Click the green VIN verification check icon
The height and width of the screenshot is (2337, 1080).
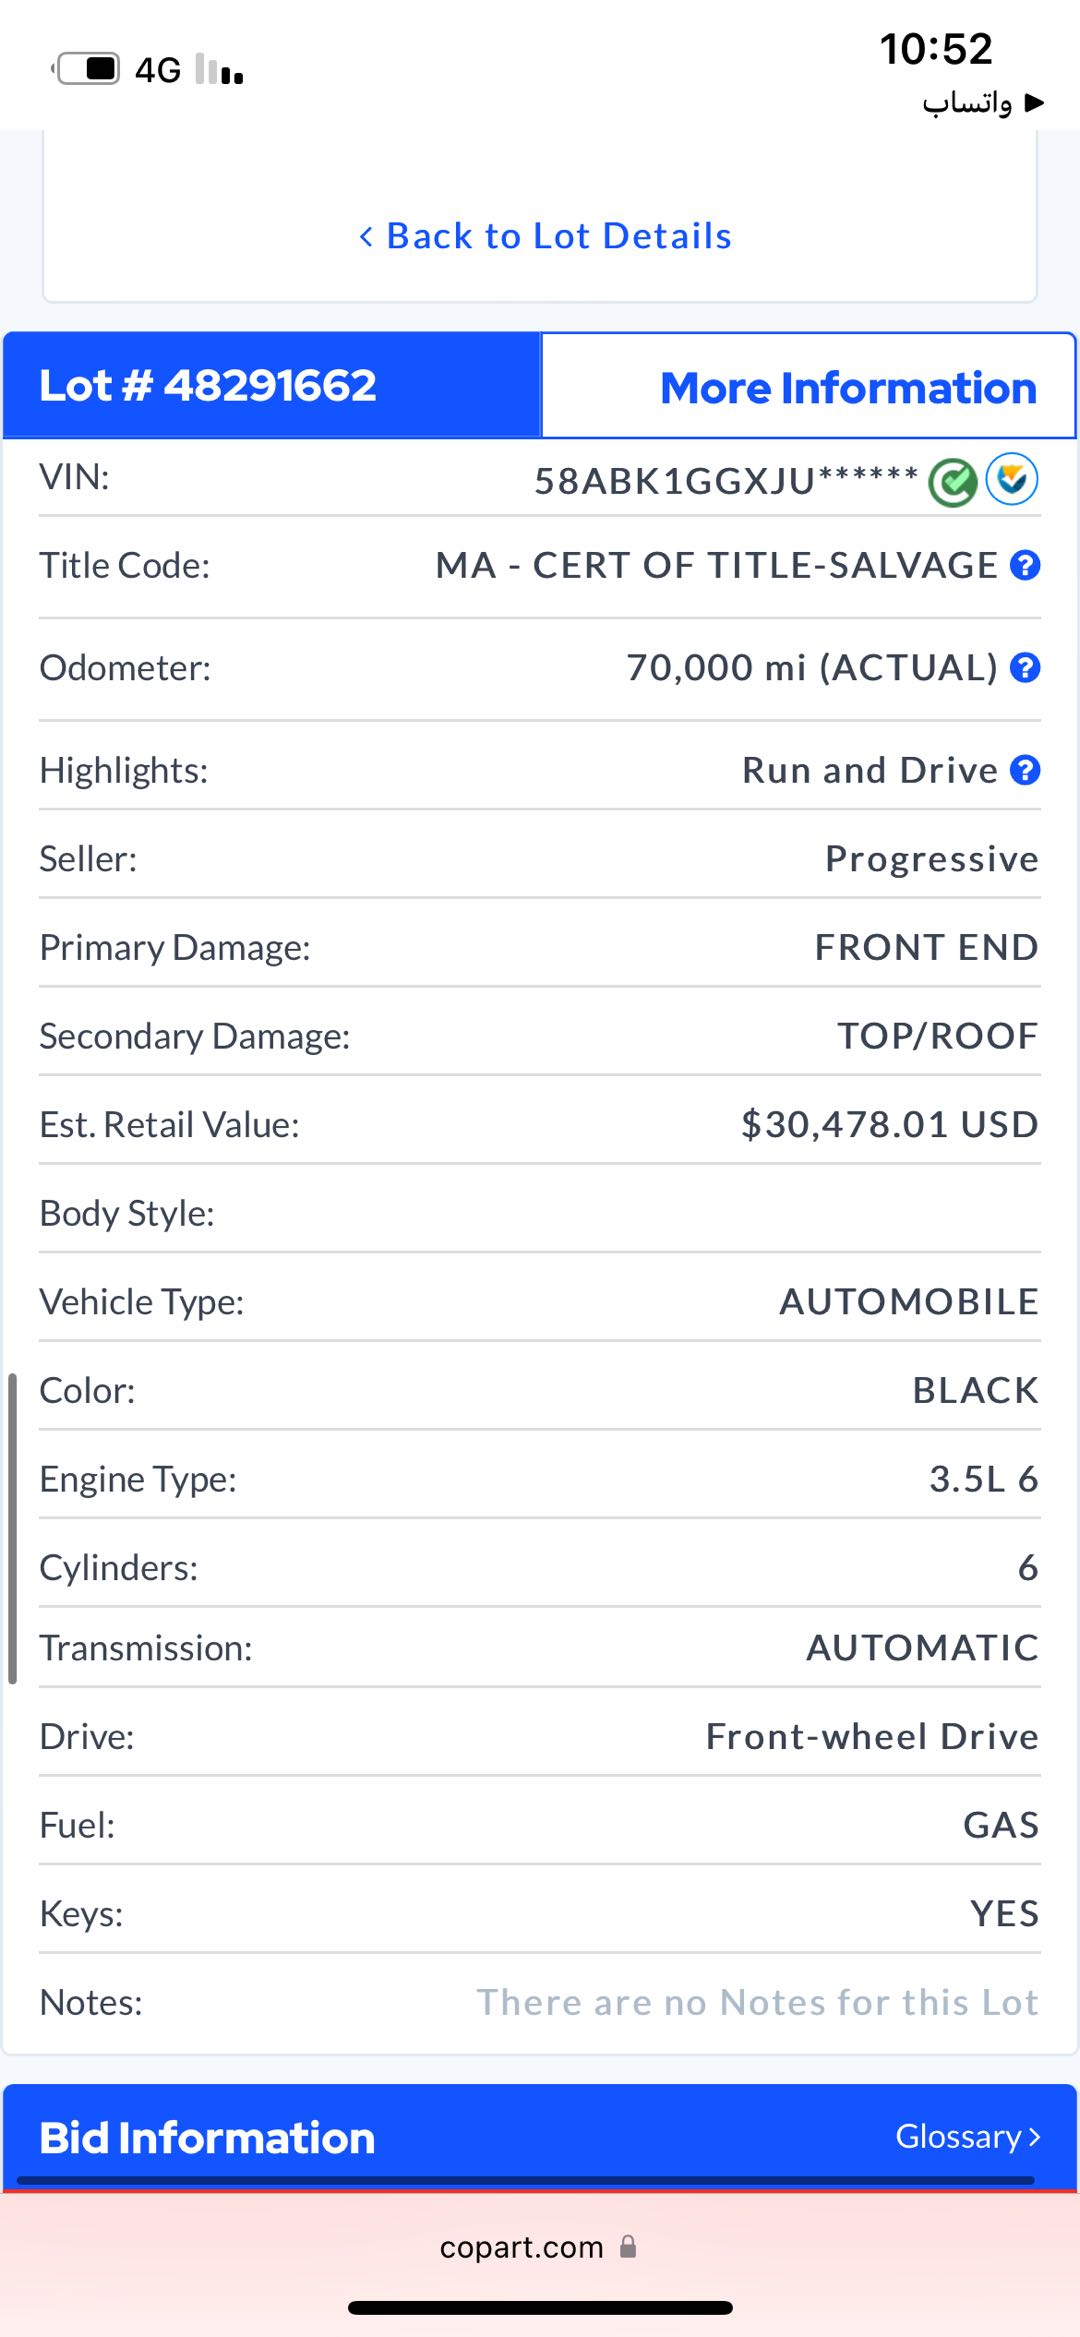click(952, 483)
